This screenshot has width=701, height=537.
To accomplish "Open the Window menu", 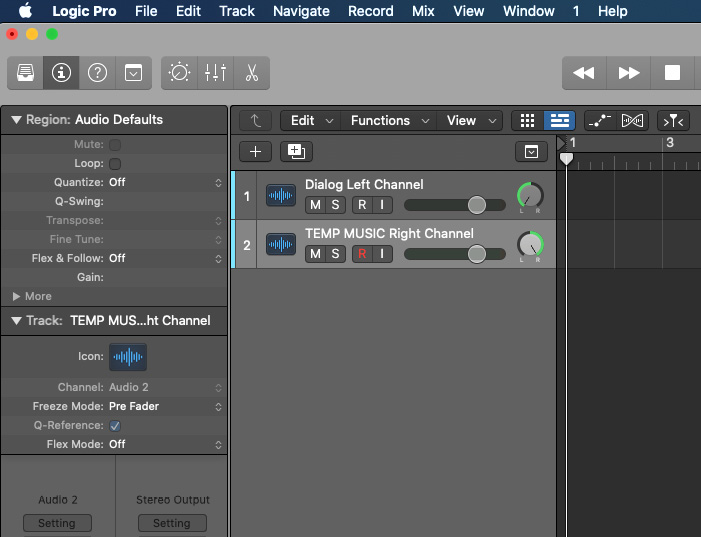I will 528,11.
